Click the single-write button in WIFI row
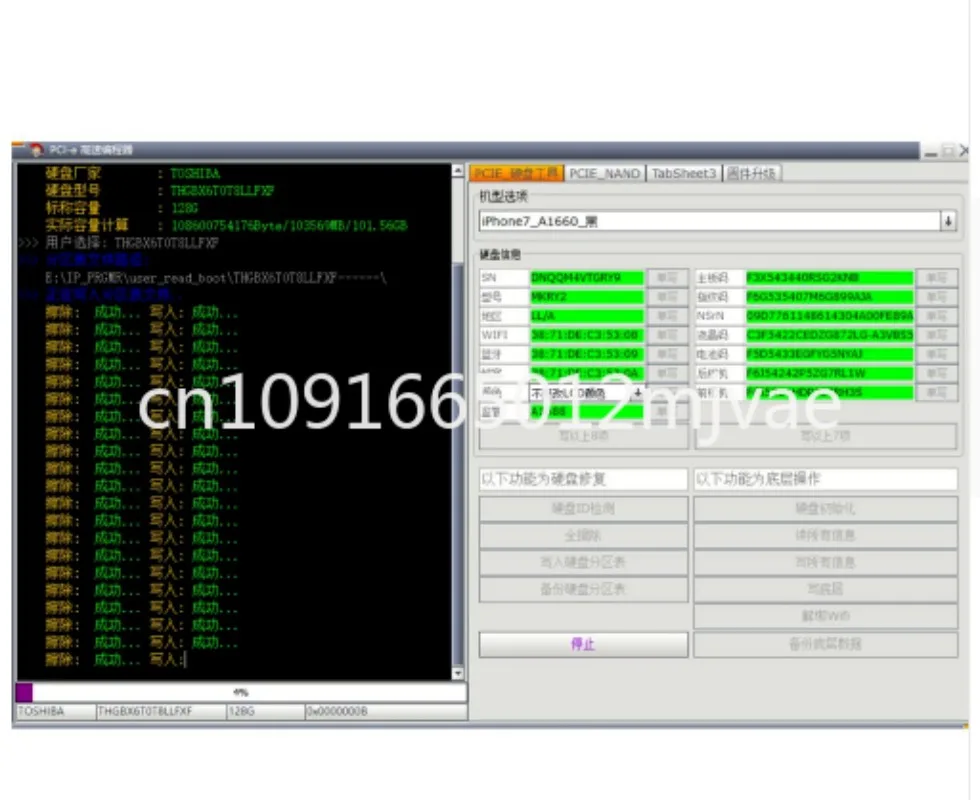 (x=668, y=335)
